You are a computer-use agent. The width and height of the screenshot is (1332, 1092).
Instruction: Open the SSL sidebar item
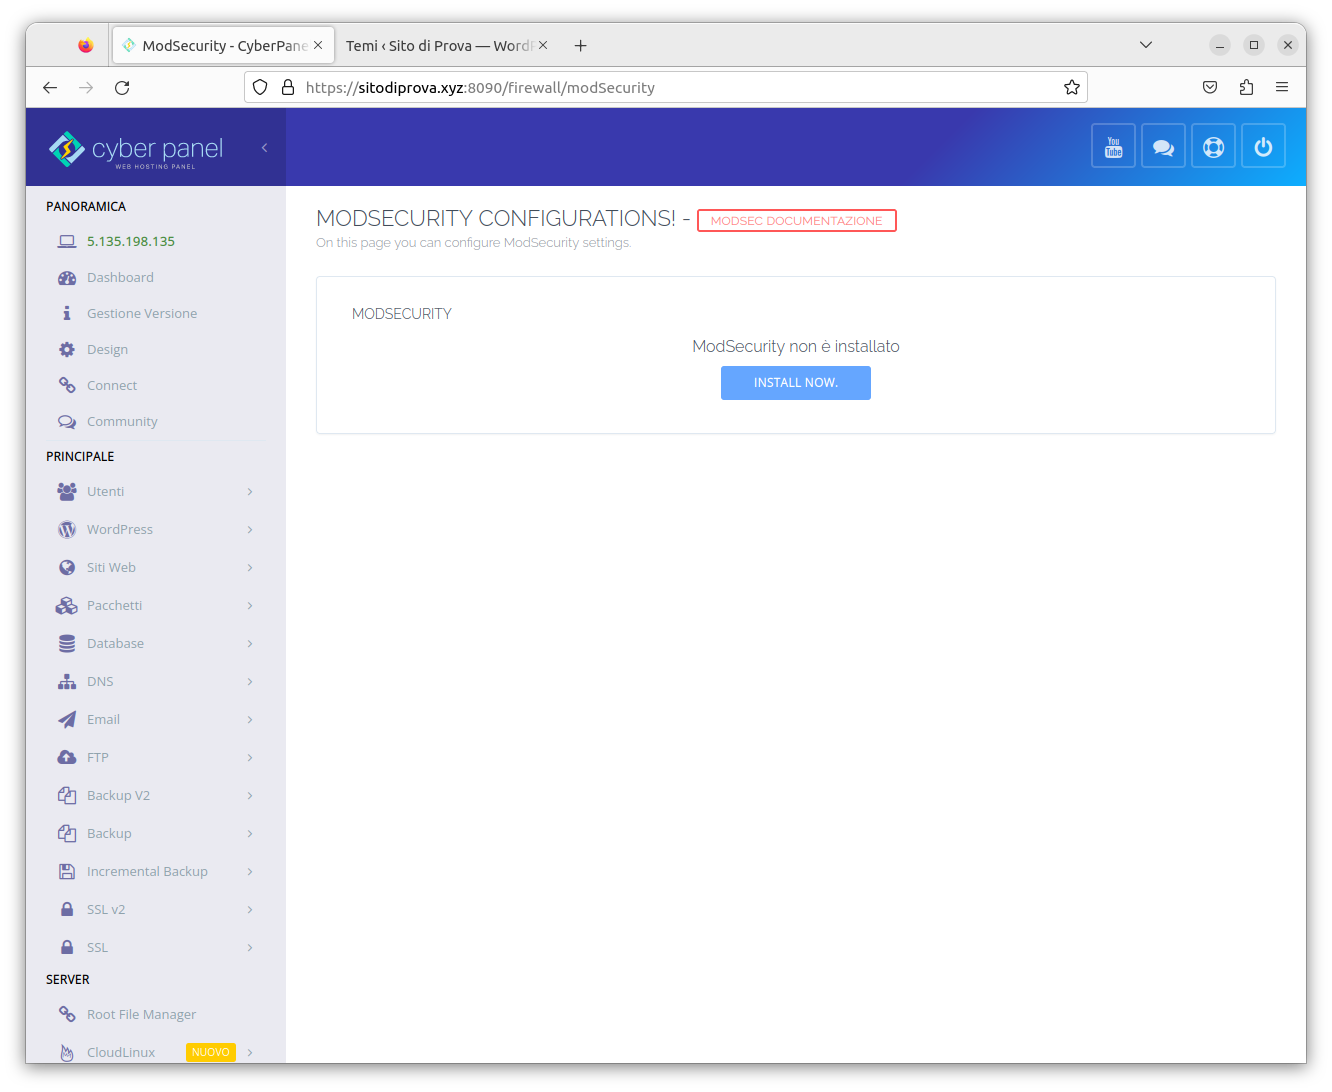97,947
